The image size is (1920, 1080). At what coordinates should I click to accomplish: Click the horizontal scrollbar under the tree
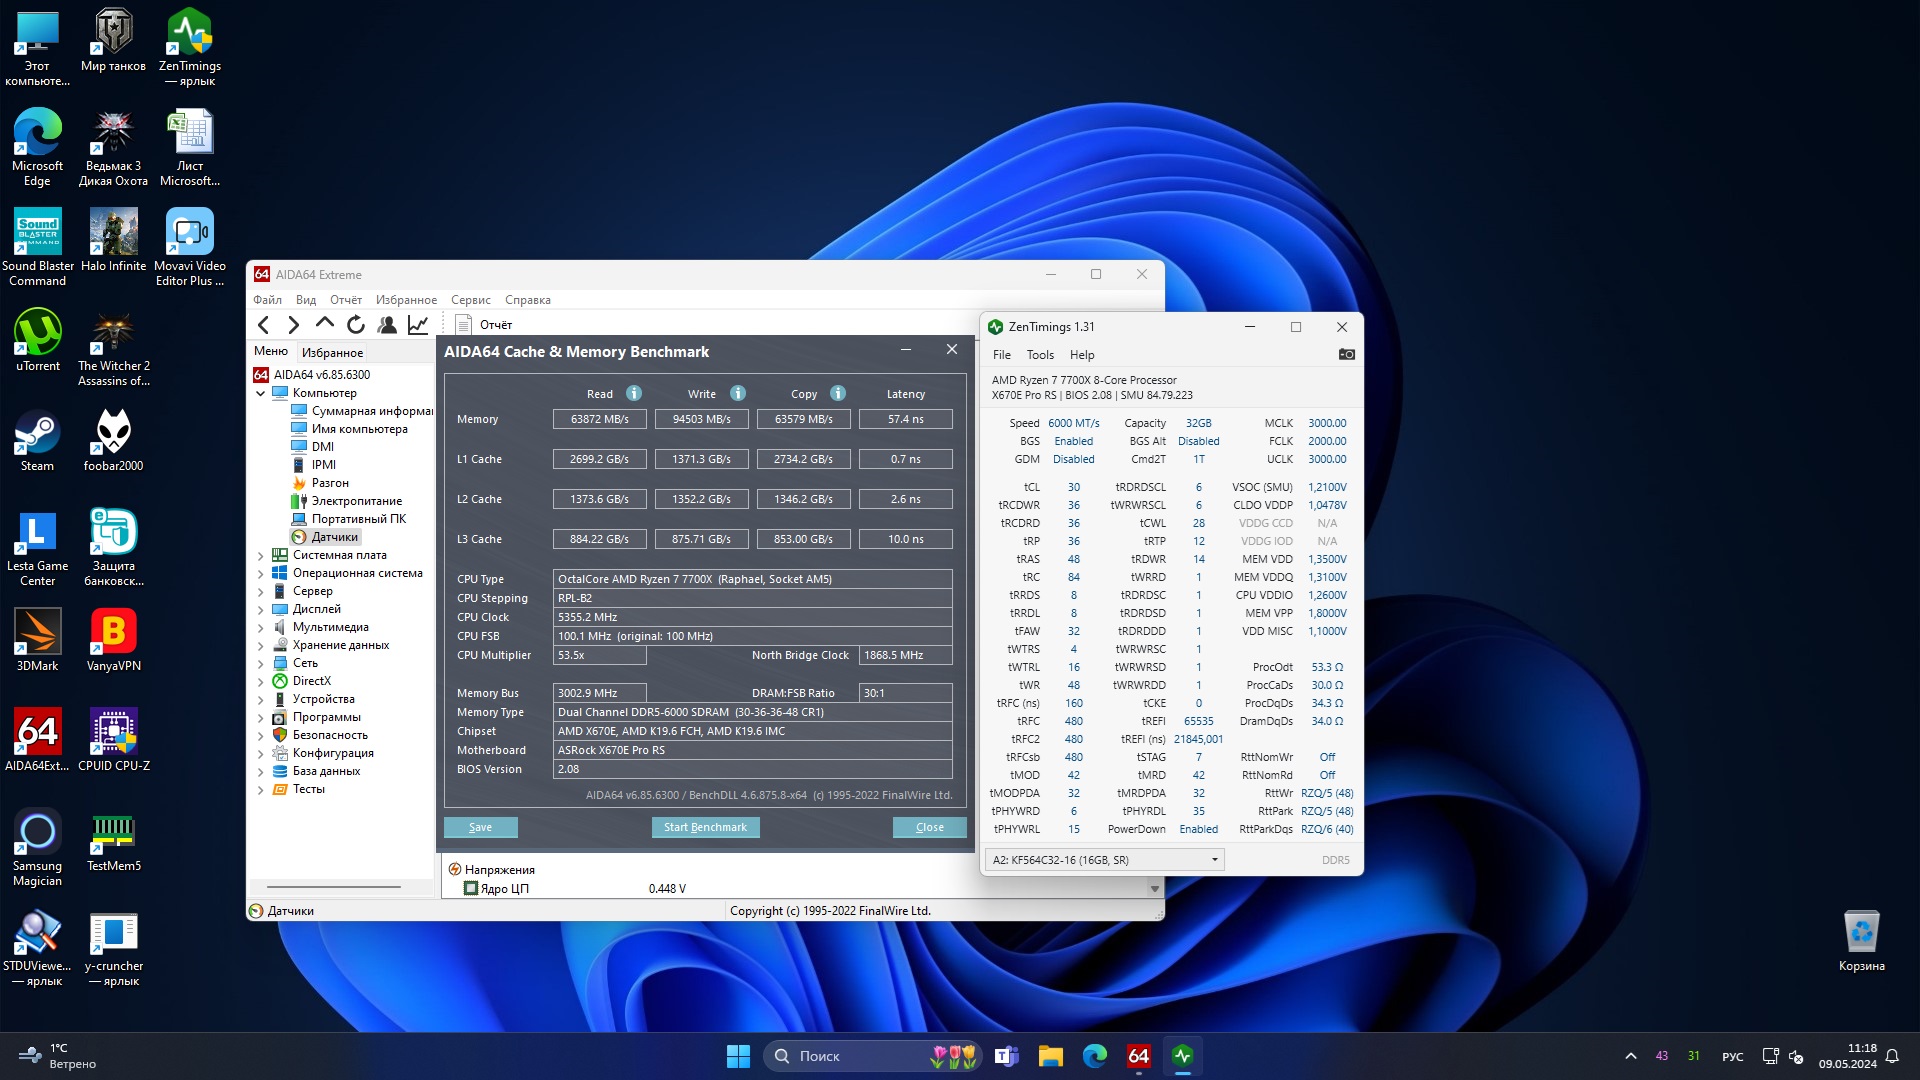(x=334, y=887)
